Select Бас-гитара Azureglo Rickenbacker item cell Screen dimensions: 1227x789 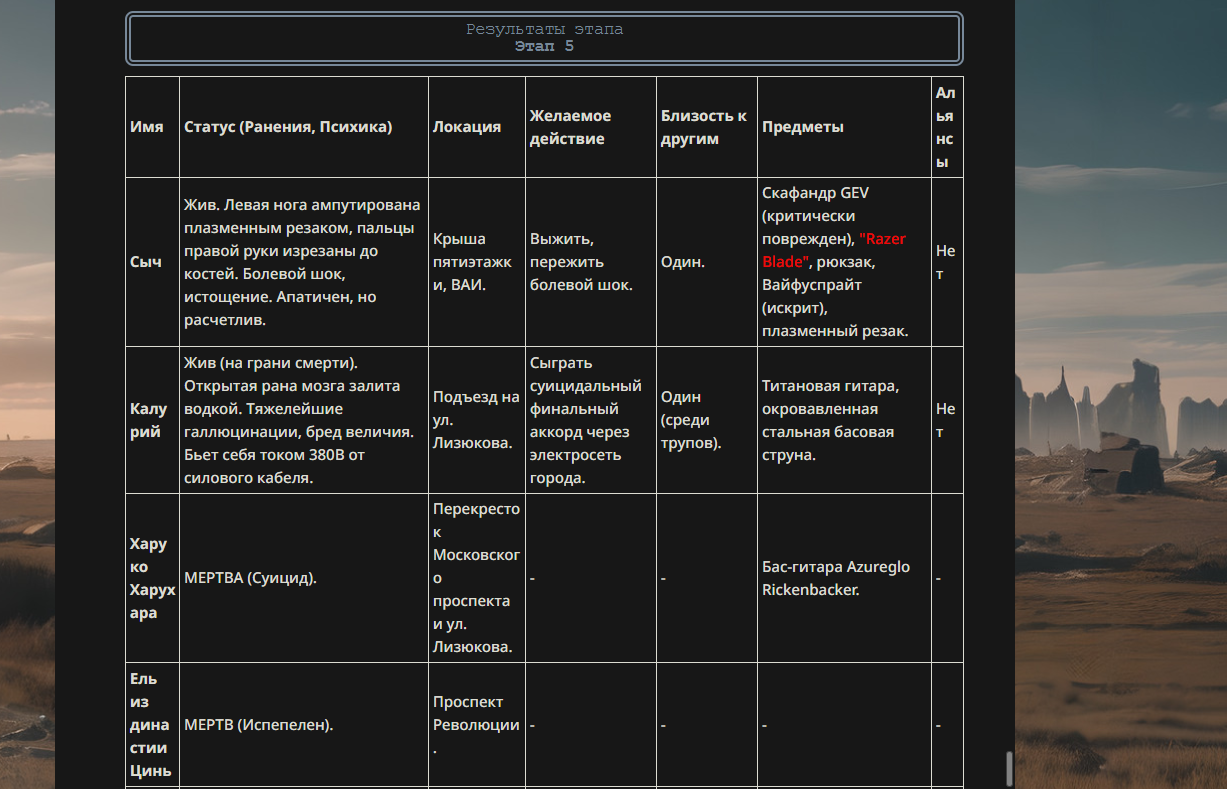pos(844,578)
